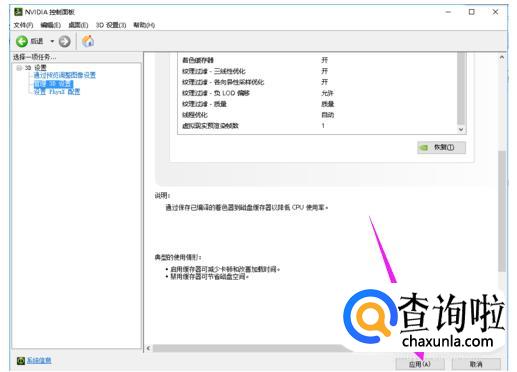The width and height of the screenshot is (517, 372).
Task: Open the 3D 设置 menu in menu bar
Action: tap(111, 25)
